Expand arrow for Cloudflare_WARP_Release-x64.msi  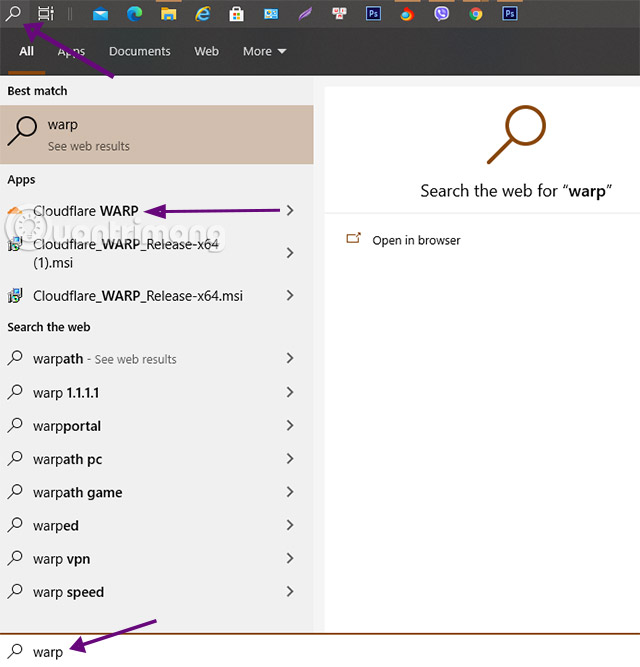click(290, 295)
